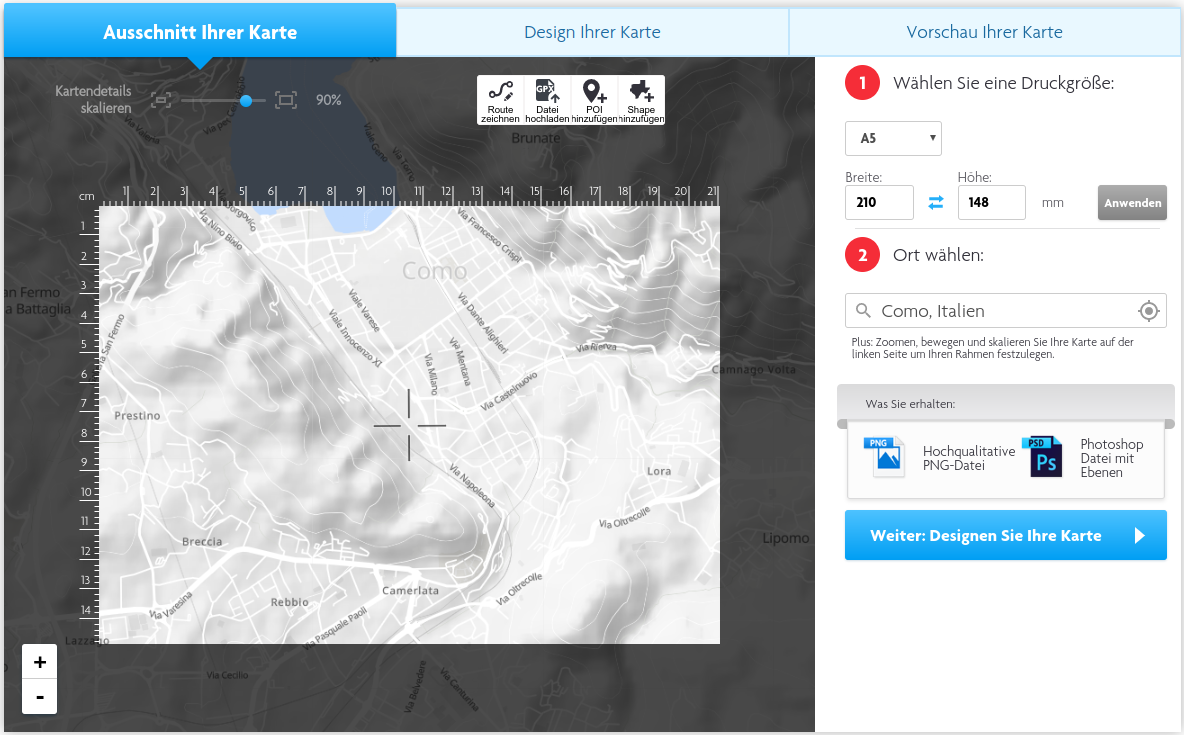
Task: Select the Ausschnitt Ihrer Karte tab
Action: [200, 32]
